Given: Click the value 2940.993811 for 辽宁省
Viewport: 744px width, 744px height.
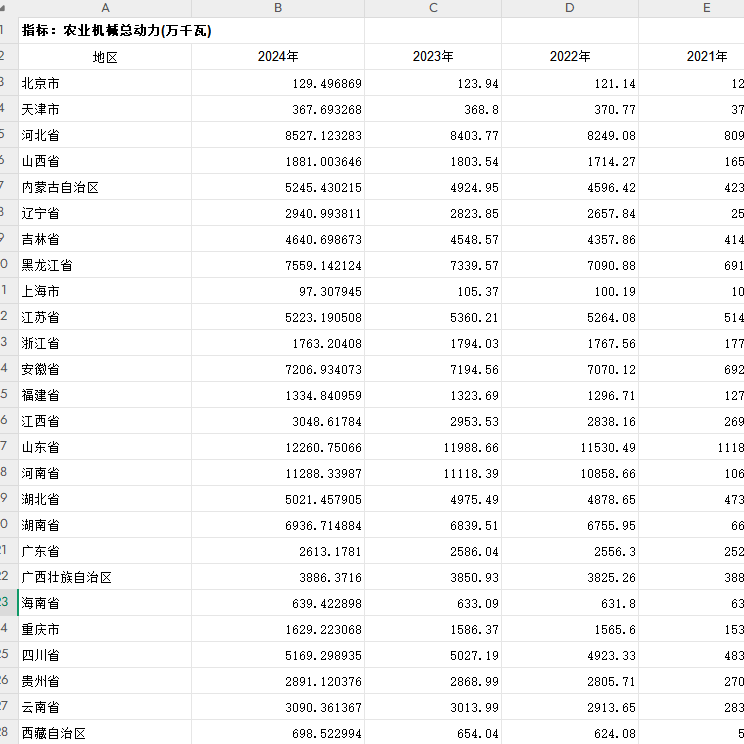Looking at the screenshot, I should click(x=278, y=213).
